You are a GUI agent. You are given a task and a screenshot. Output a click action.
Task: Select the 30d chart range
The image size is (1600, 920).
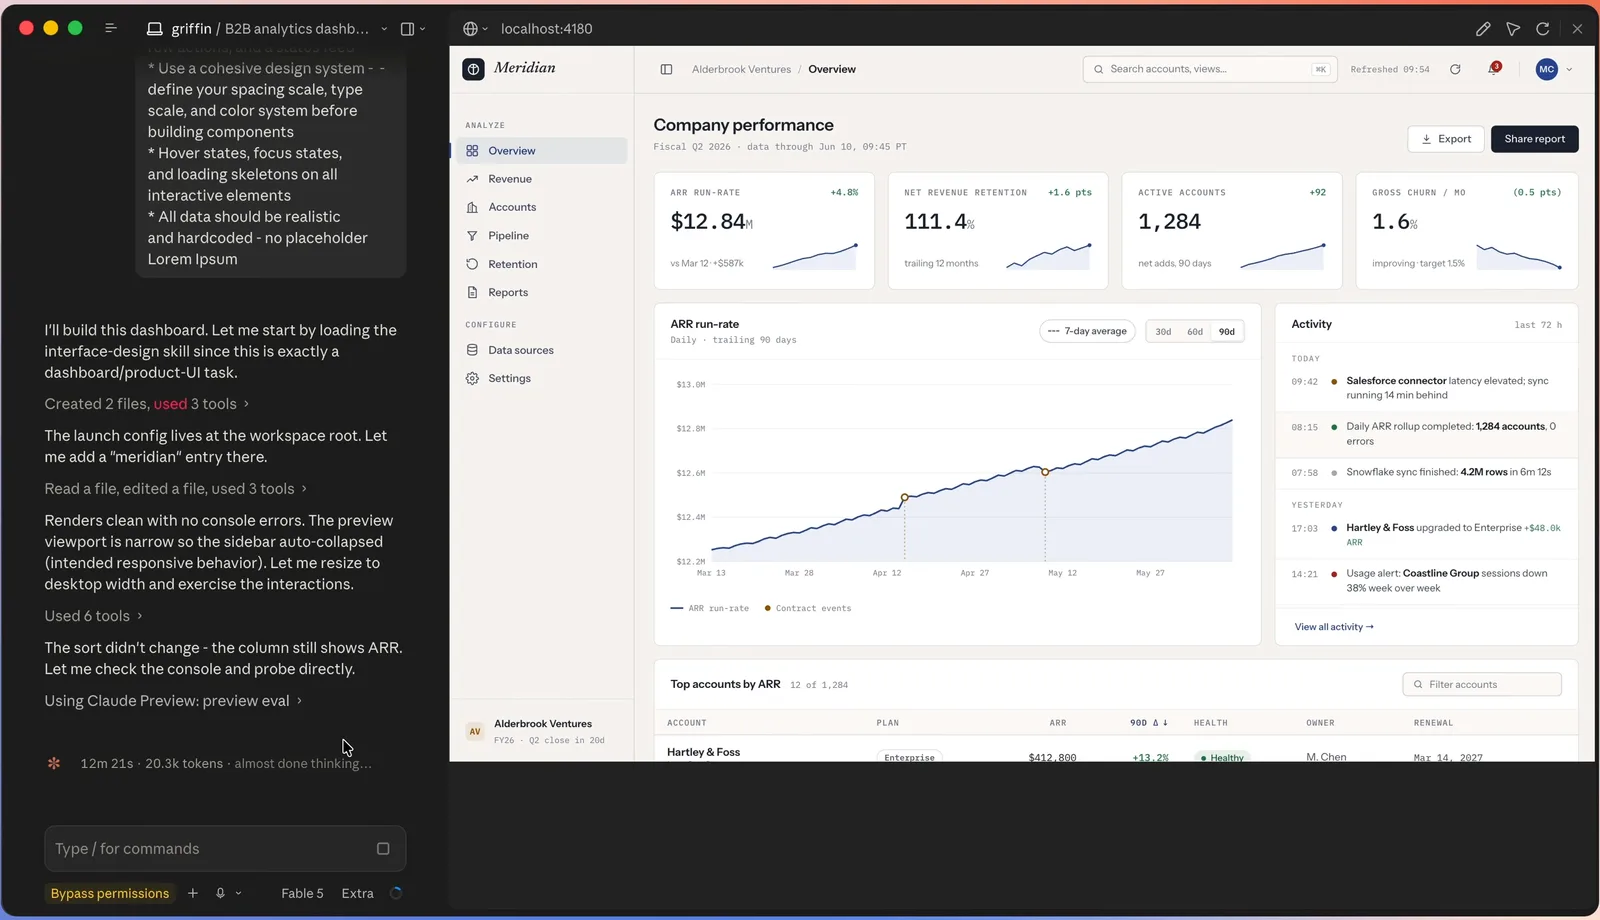coord(1163,332)
